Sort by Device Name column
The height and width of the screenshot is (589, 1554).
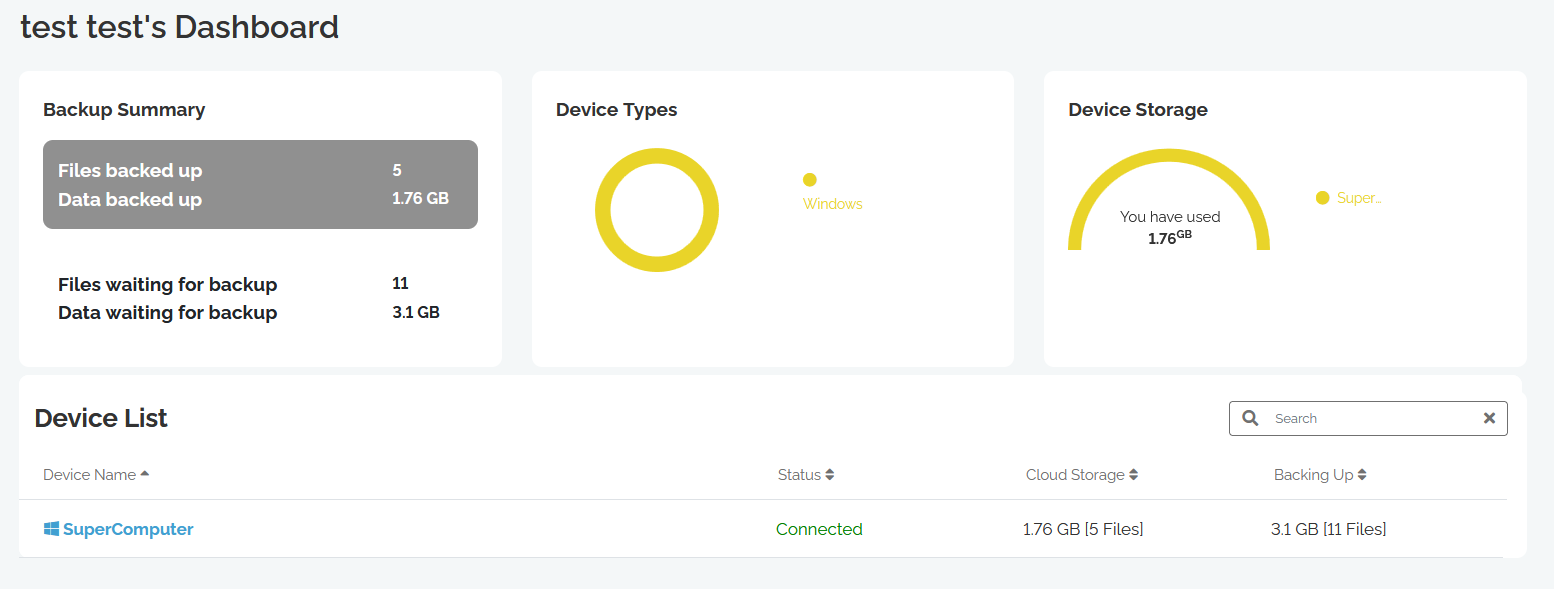(96, 475)
